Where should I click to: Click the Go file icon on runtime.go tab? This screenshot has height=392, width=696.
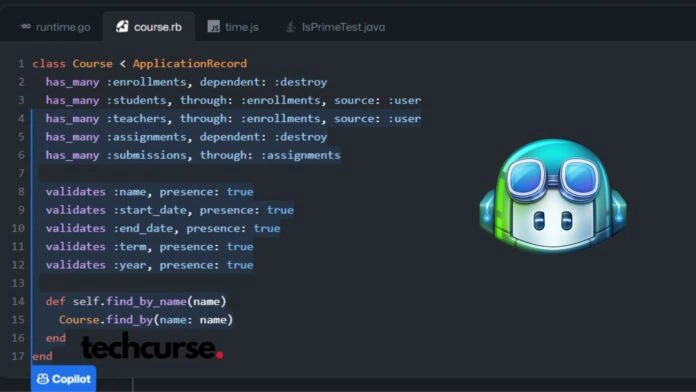26,27
